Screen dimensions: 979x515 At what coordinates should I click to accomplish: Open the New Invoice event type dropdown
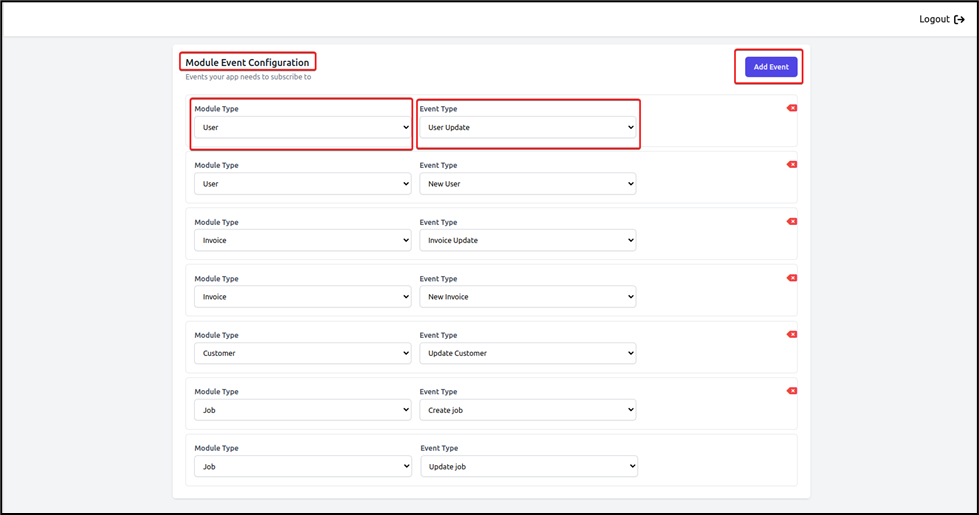[528, 297]
